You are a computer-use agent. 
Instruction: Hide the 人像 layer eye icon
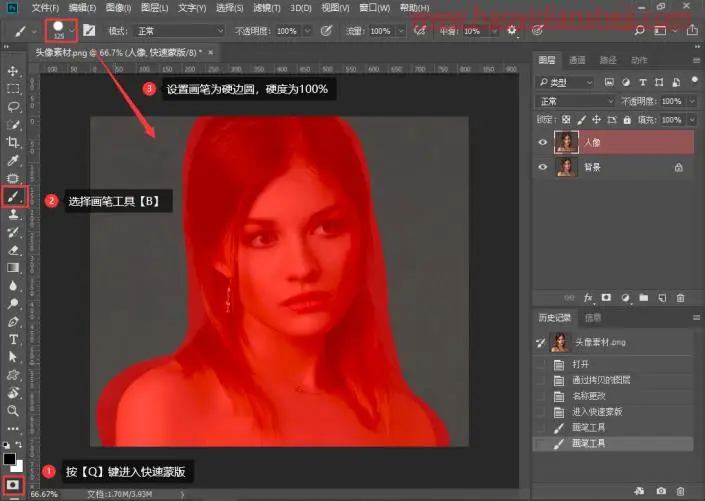click(x=543, y=142)
